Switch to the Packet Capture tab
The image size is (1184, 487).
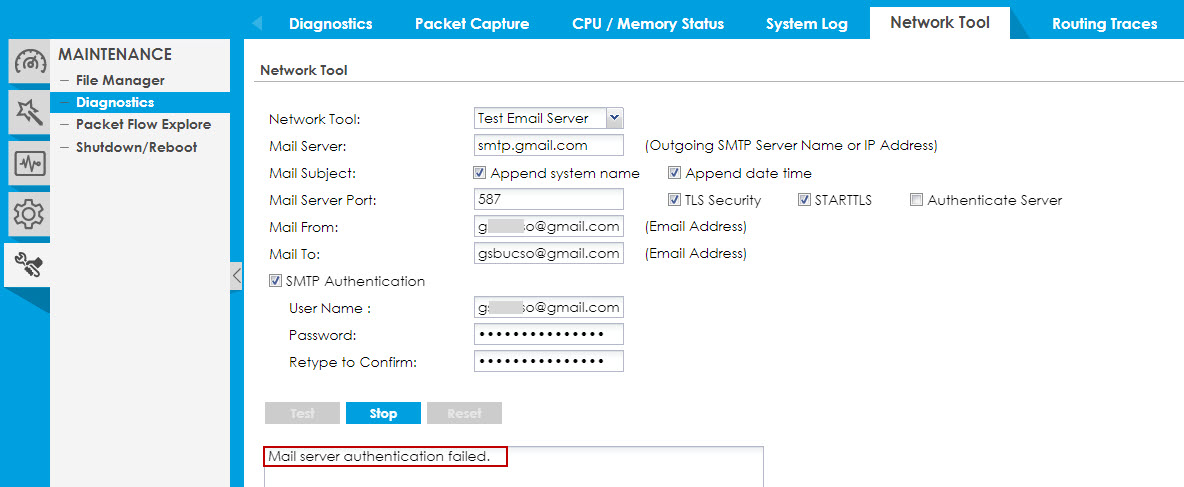tap(472, 23)
